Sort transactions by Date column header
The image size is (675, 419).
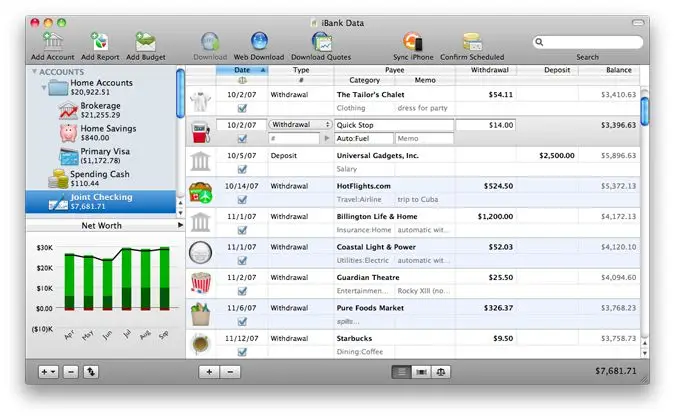242,70
